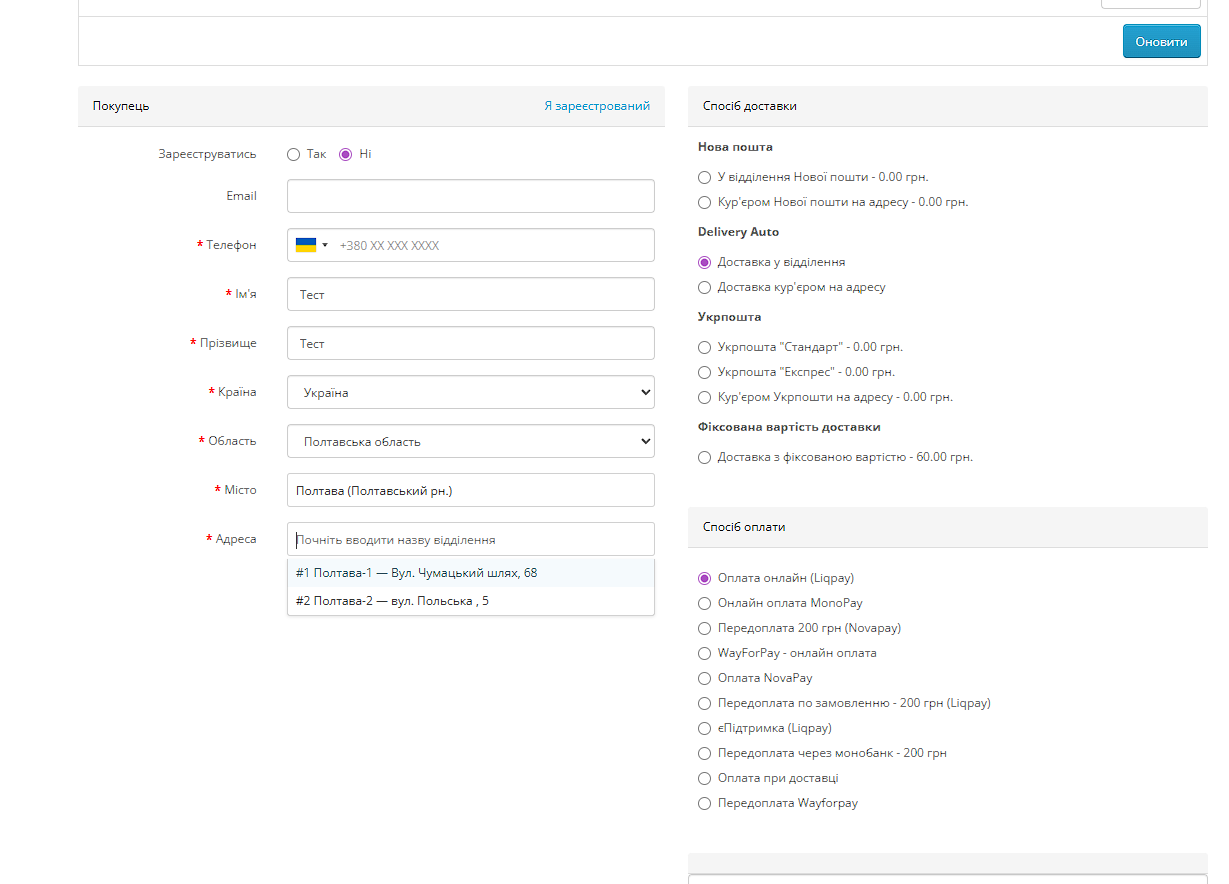The width and height of the screenshot is (1229, 884).
Task: Choose Укрпошта "Стандарт" delivery
Action: pyautogui.click(x=705, y=347)
